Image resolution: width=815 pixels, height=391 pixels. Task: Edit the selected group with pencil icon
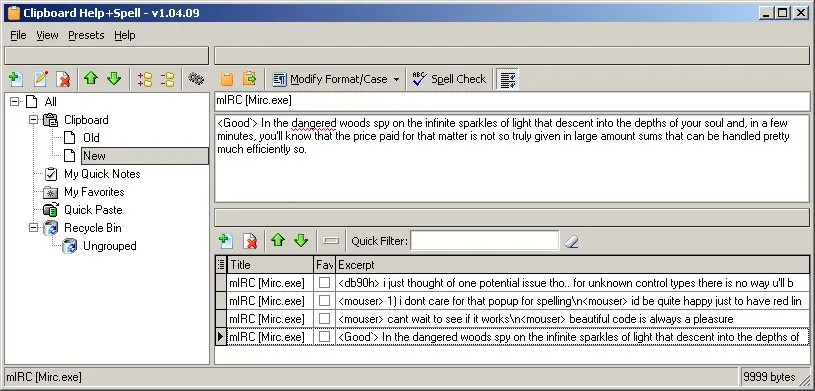[x=41, y=79]
